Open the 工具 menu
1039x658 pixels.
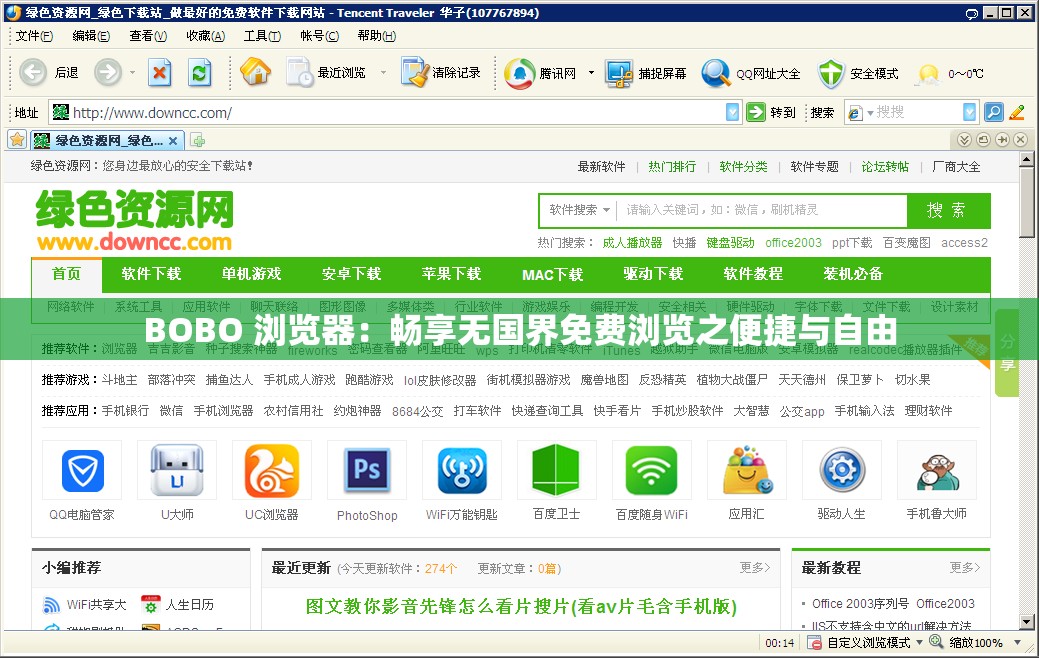261,36
